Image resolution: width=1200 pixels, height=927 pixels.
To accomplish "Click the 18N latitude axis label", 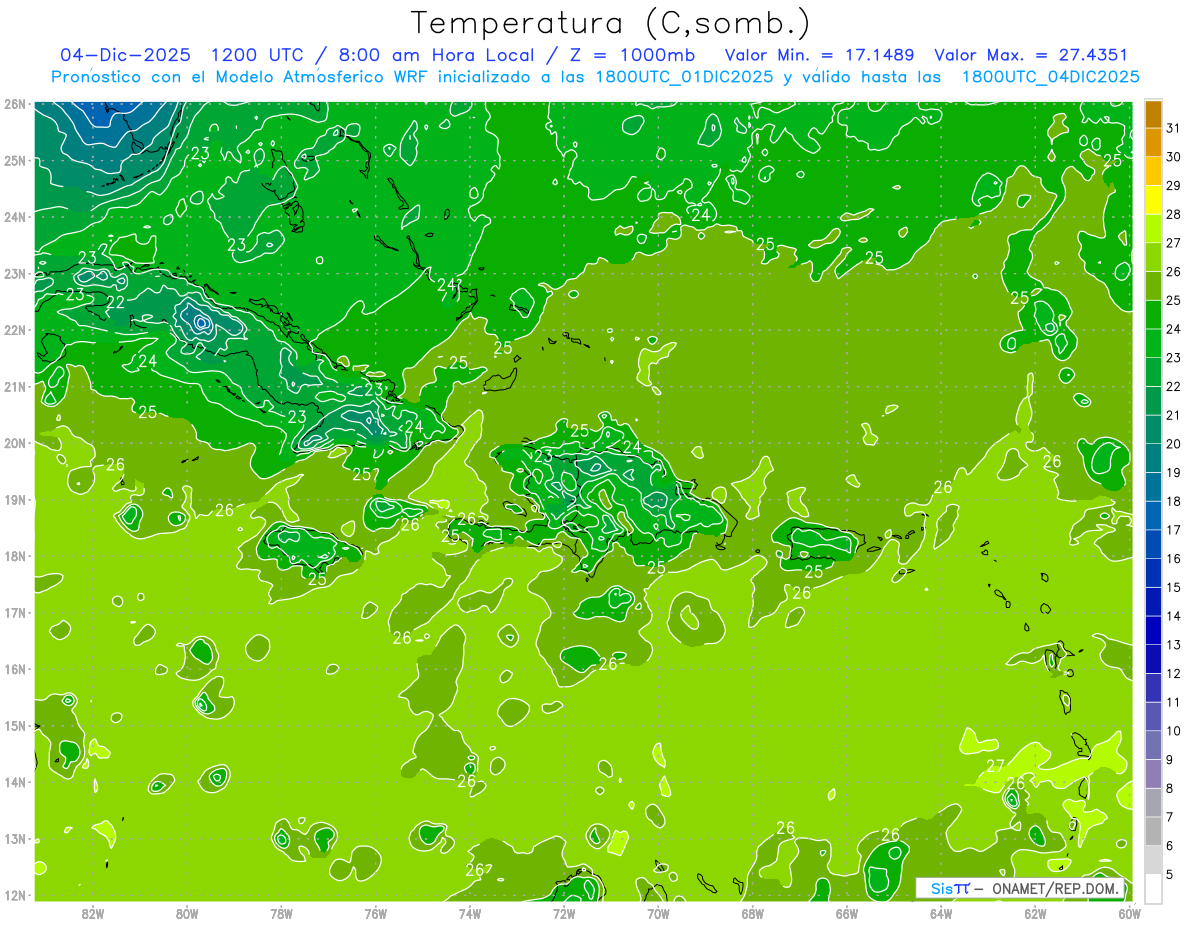I will (15, 556).
